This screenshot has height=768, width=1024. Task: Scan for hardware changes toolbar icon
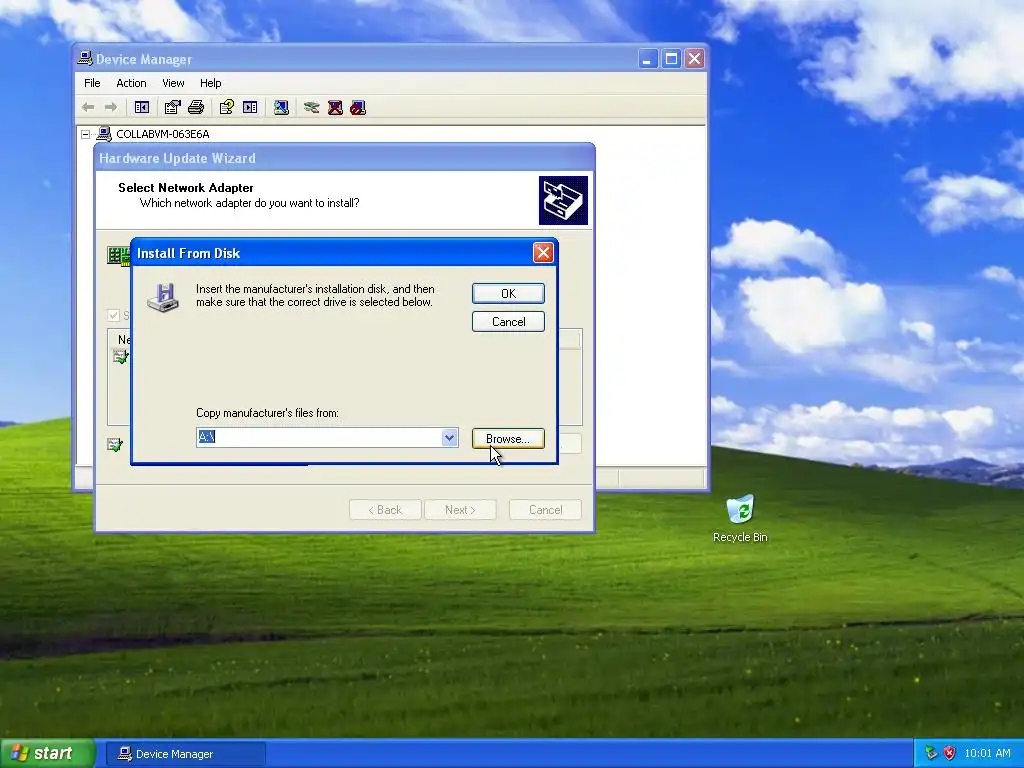coord(281,107)
